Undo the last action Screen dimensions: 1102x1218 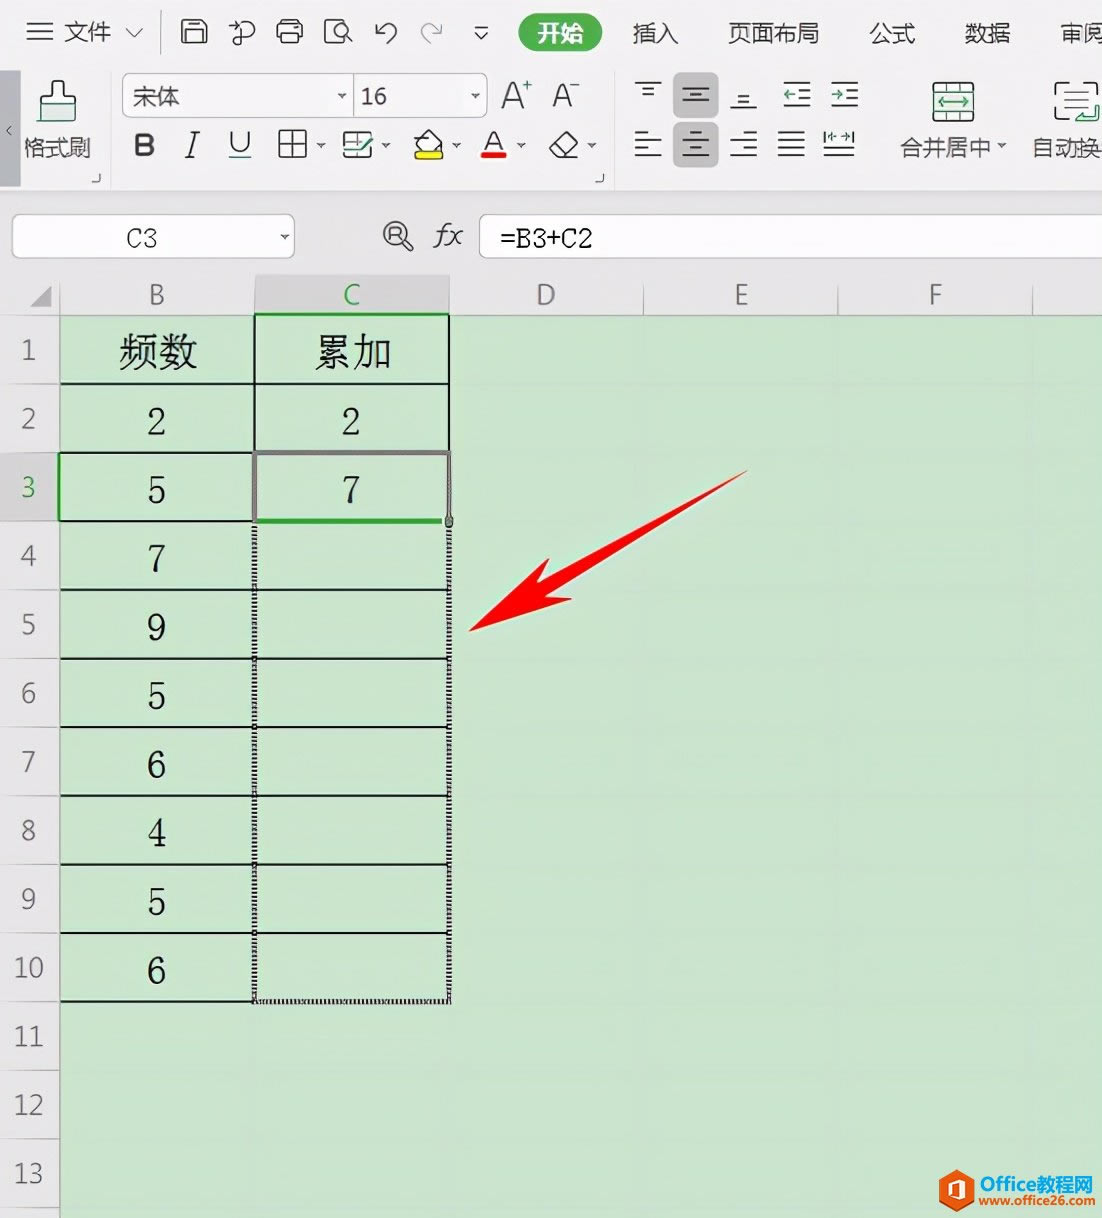point(386,33)
